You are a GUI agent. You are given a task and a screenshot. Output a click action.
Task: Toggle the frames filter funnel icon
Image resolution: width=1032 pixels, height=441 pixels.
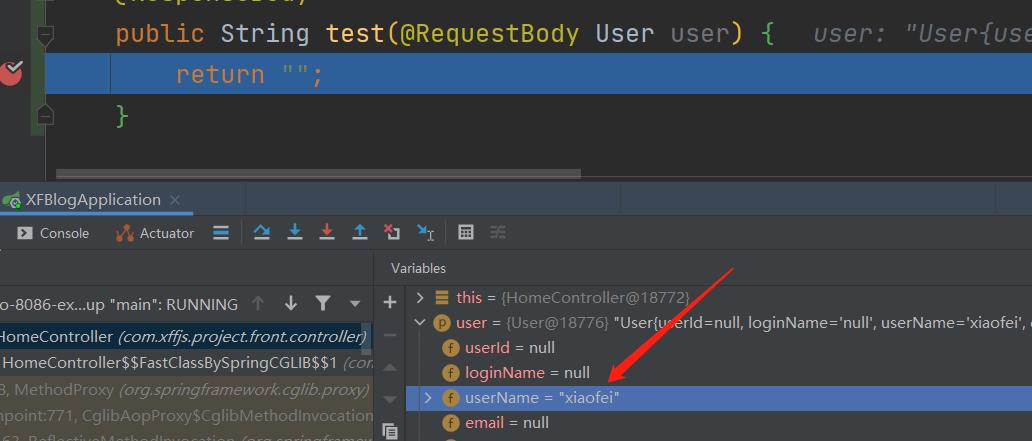point(323,303)
